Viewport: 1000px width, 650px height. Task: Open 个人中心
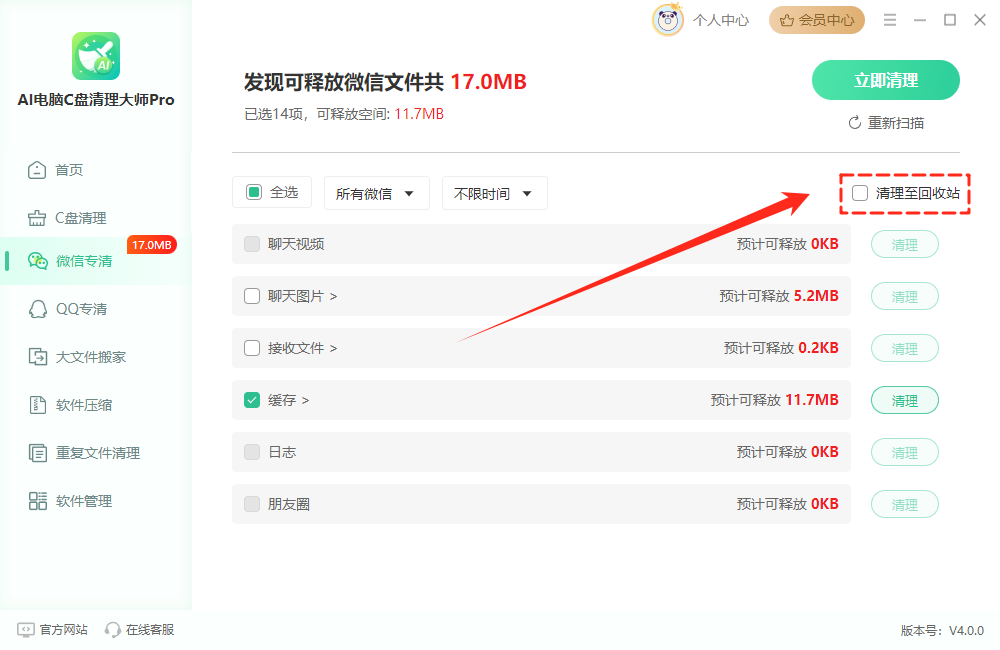[721, 20]
